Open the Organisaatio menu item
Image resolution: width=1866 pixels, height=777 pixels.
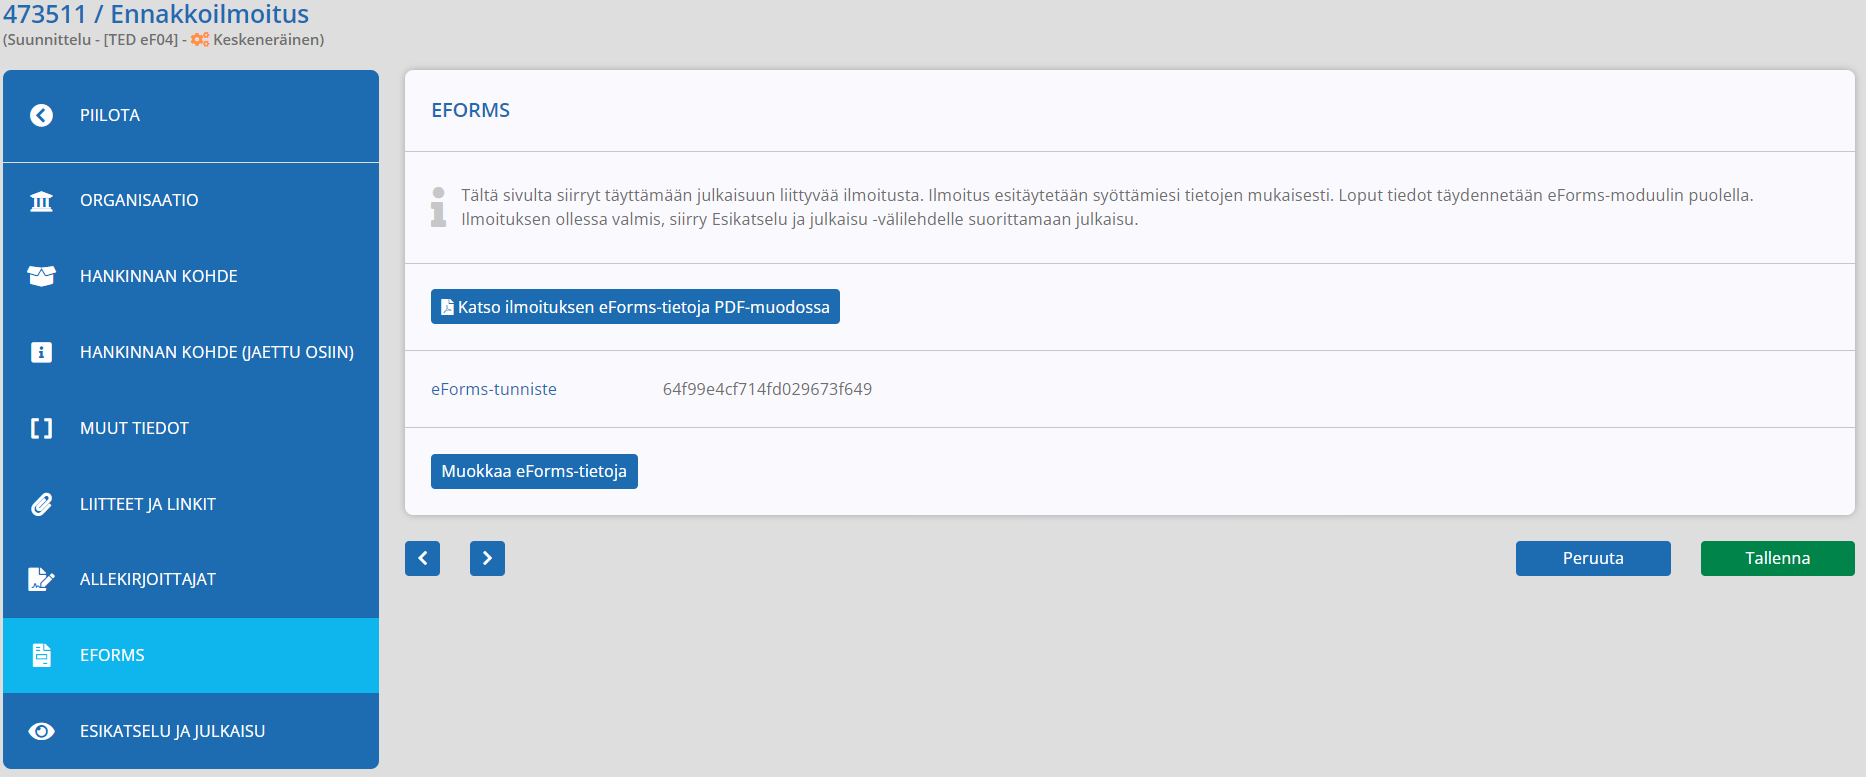coord(191,201)
